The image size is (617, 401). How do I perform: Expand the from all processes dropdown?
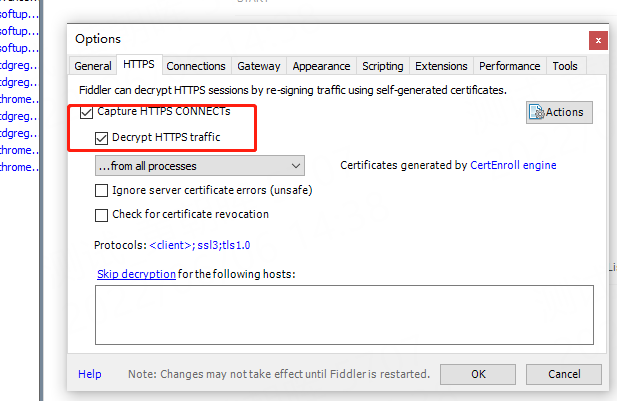(200, 166)
